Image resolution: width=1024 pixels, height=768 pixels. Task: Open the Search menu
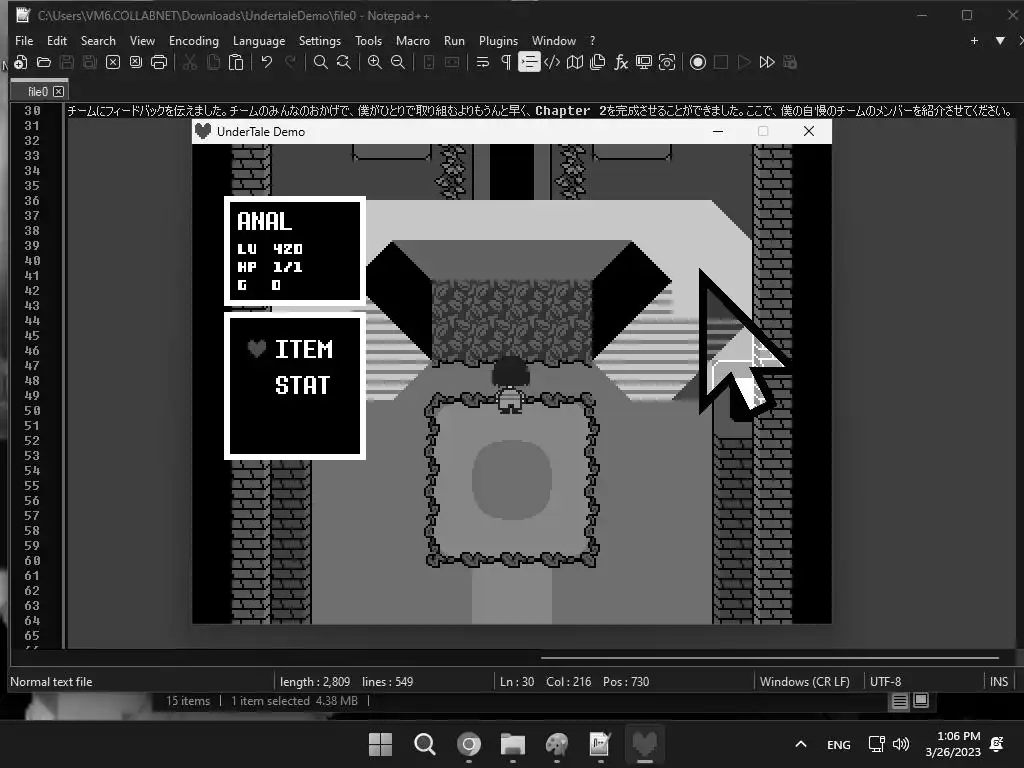point(98,40)
